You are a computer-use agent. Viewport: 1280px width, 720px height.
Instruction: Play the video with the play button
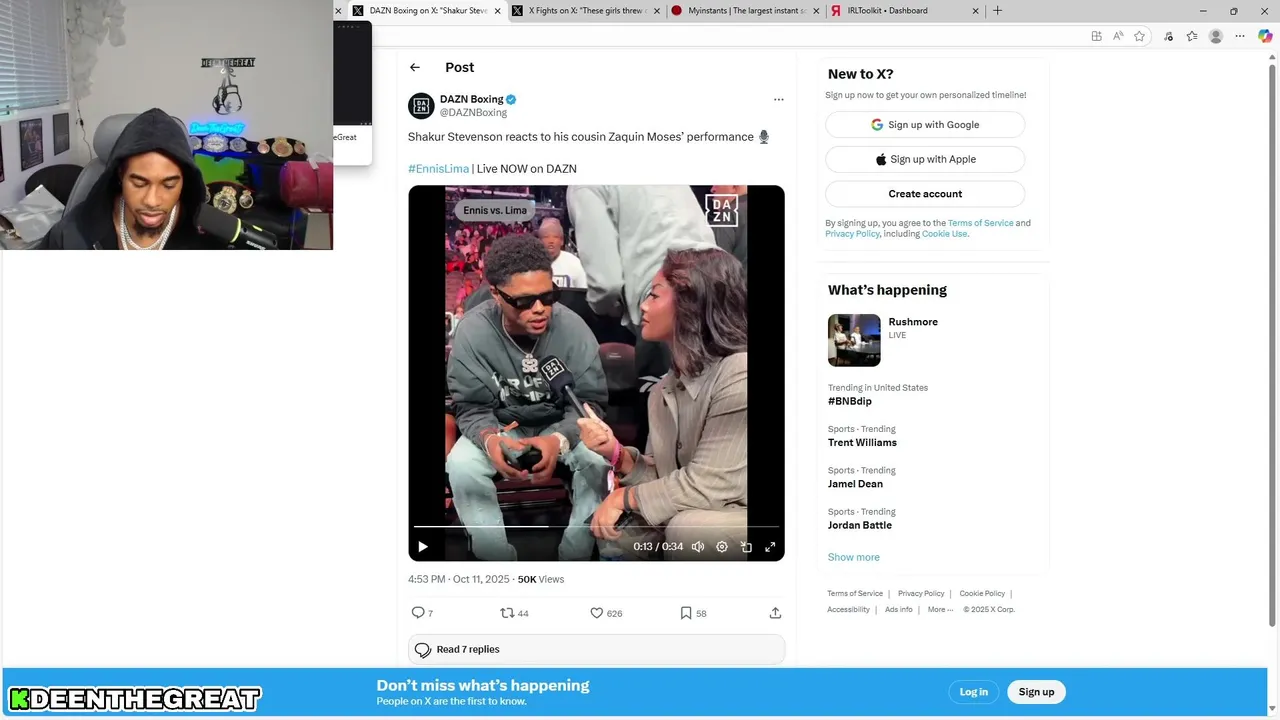point(423,546)
